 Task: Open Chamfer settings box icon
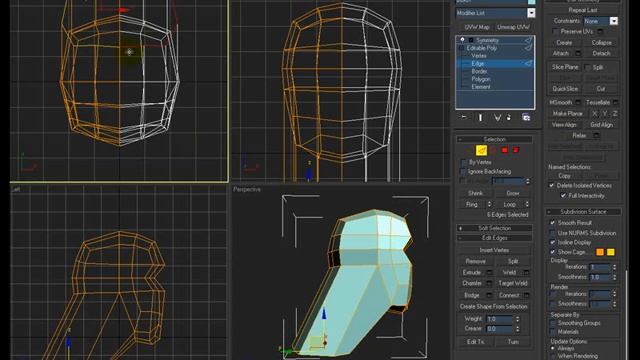tap(489, 283)
